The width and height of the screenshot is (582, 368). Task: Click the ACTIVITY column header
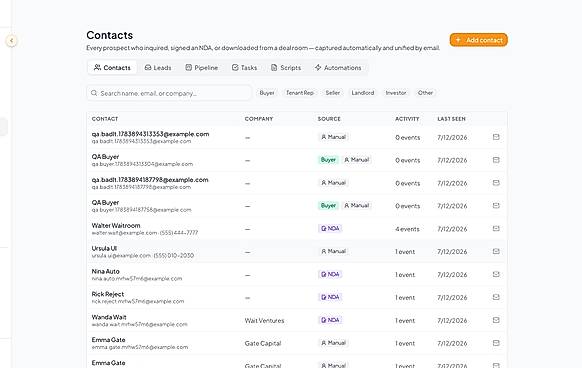tap(407, 119)
